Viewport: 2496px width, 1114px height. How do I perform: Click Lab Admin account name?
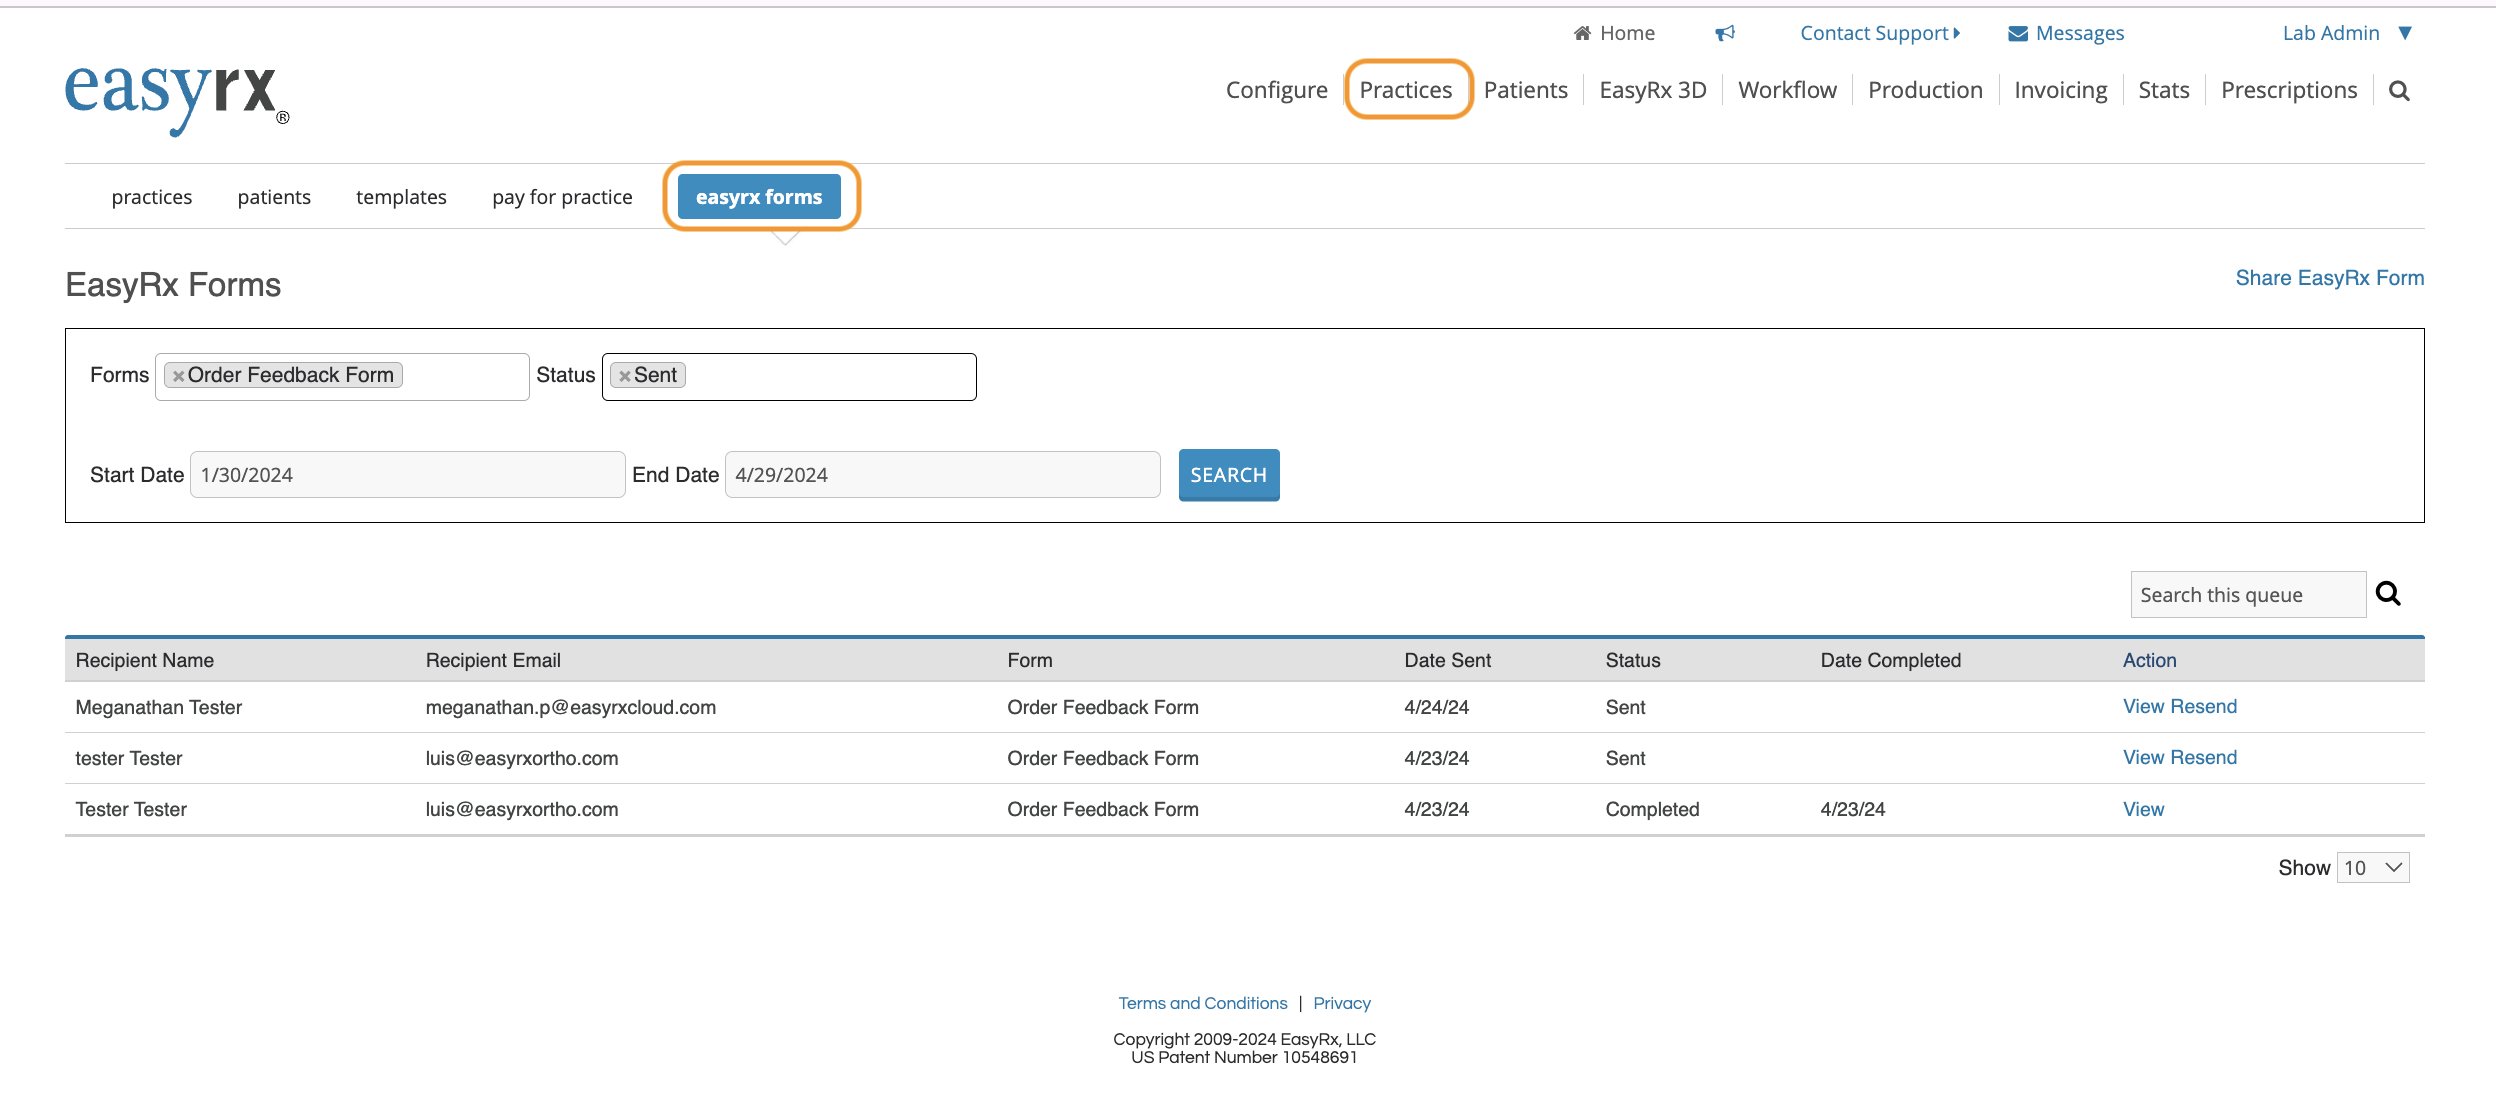tap(2331, 33)
